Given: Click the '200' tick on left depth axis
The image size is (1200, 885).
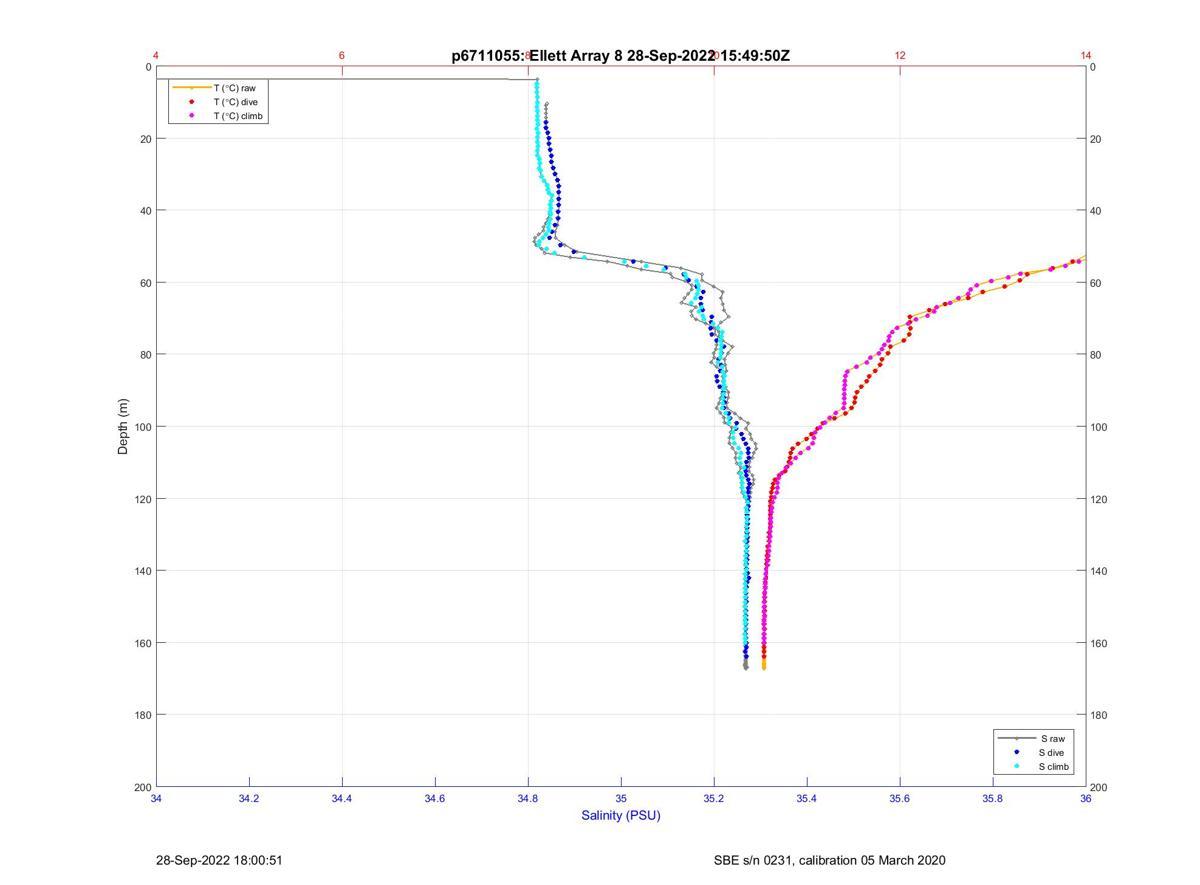Looking at the screenshot, I should pyautogui.click(x=142, y=787).
